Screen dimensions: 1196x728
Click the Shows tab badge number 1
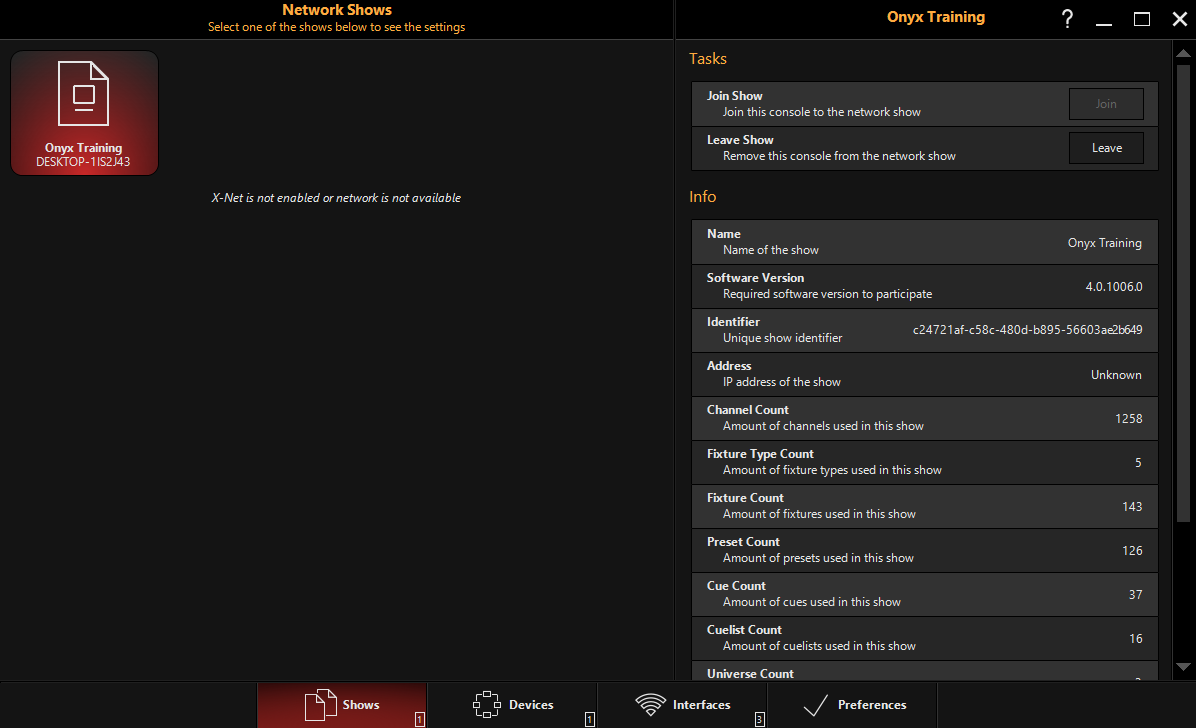420,719
